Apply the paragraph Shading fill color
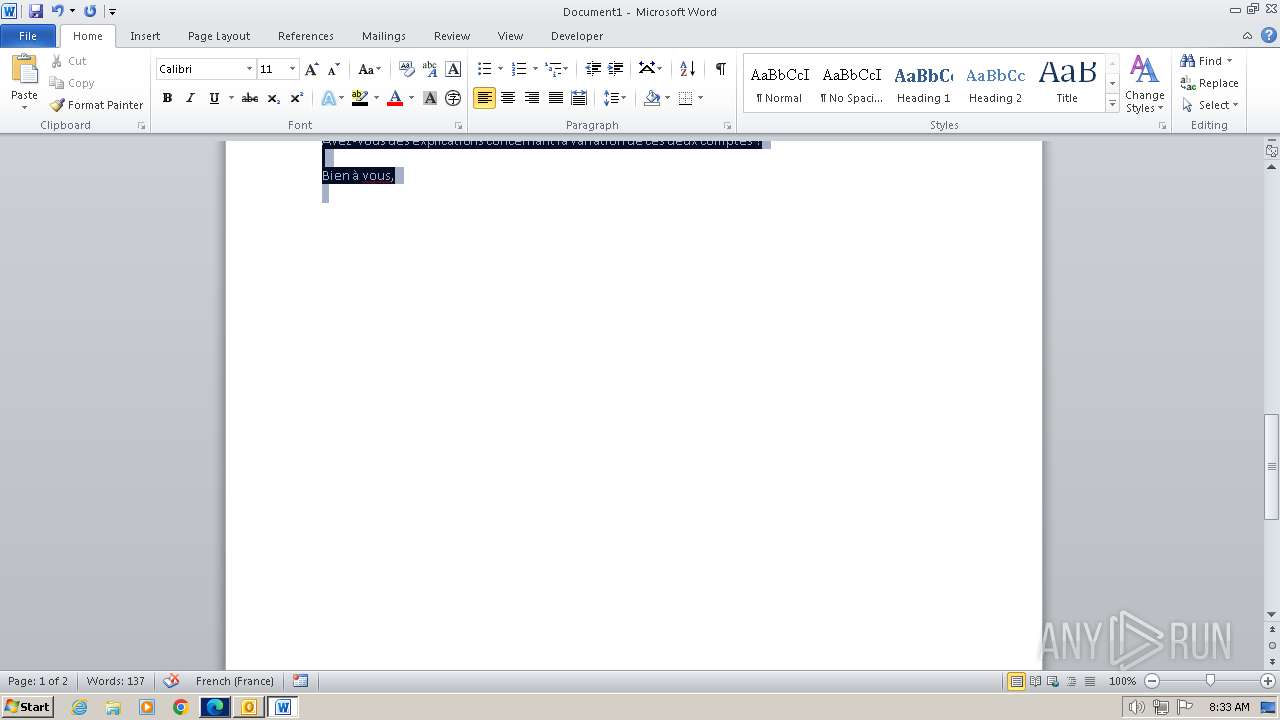The height and width of the screenshot is (720, 1280). point(652,98)
